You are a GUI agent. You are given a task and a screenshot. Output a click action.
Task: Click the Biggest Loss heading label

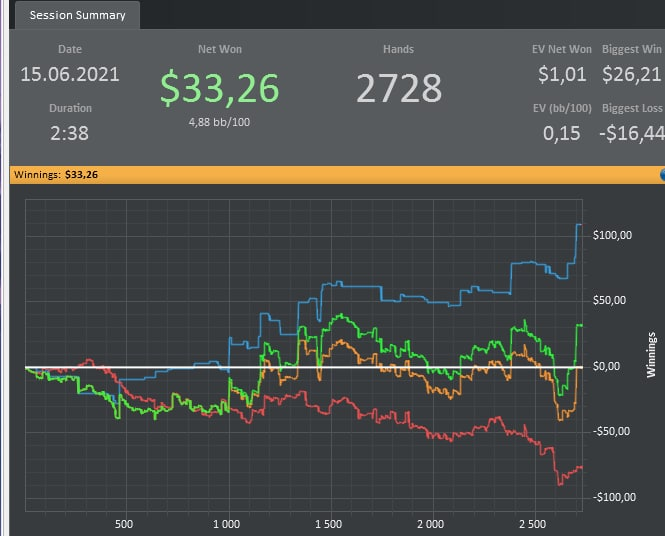(632, 108)
